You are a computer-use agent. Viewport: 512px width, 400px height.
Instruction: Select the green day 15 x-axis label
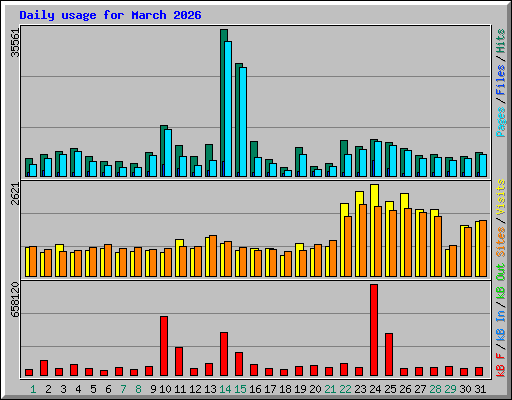click(x=240, y=389)
